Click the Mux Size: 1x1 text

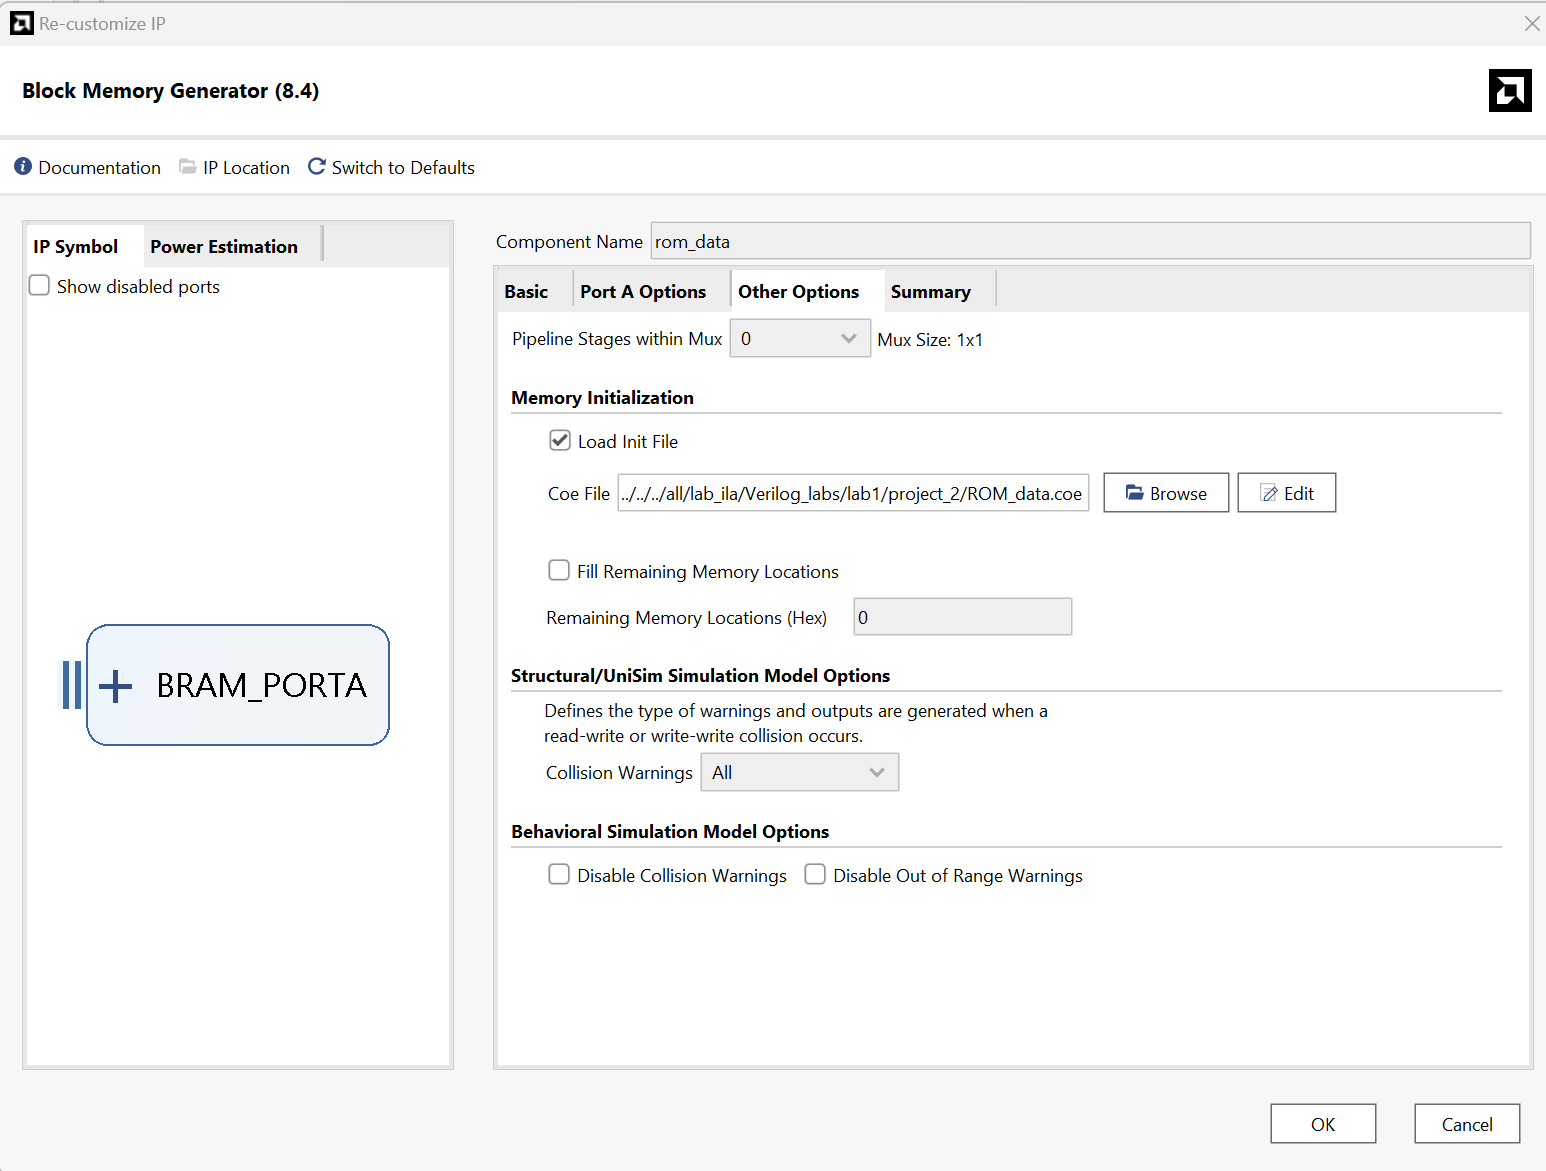pos(930,340)
